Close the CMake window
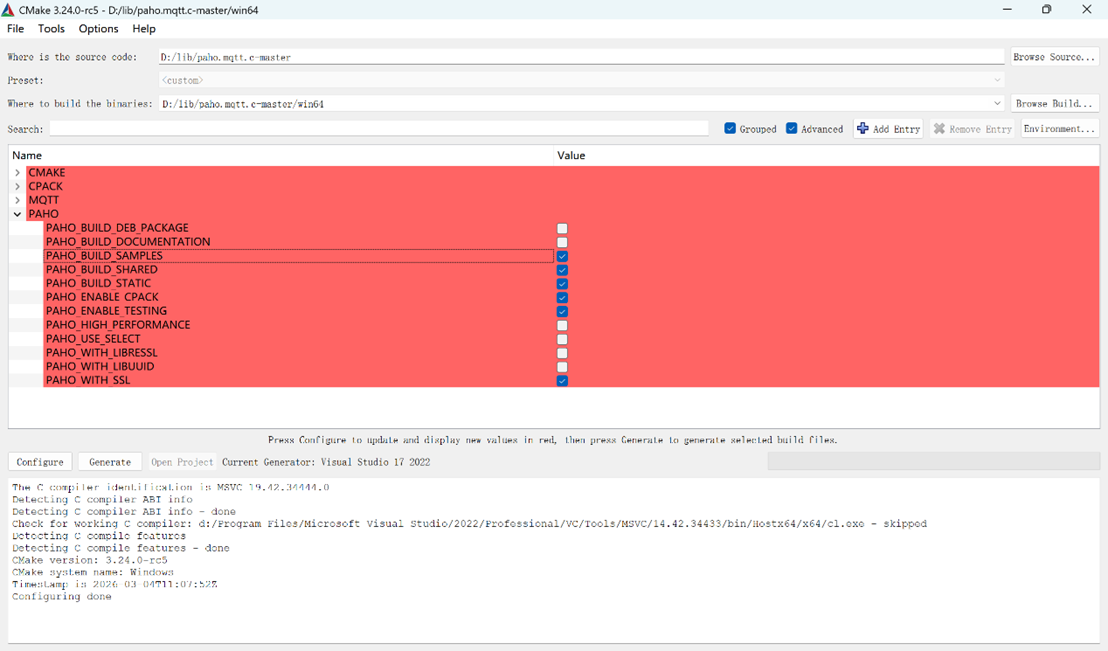The height and width of the screenshot is (651, 1108). tap(1087, 10)
